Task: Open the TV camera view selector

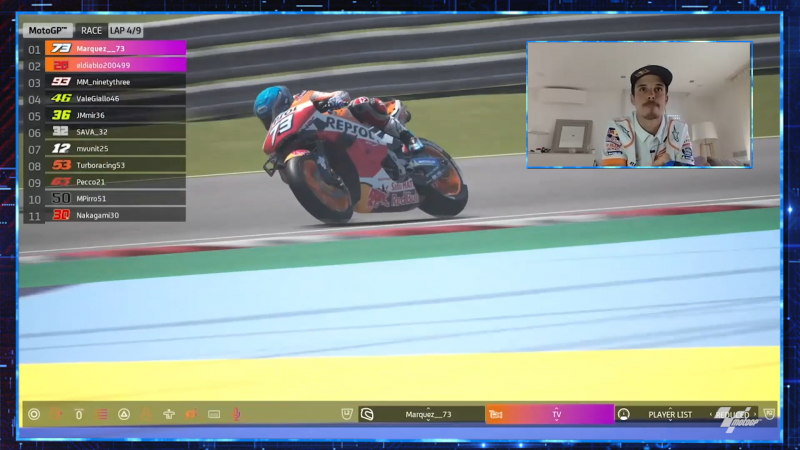Action: pos(549,414)
